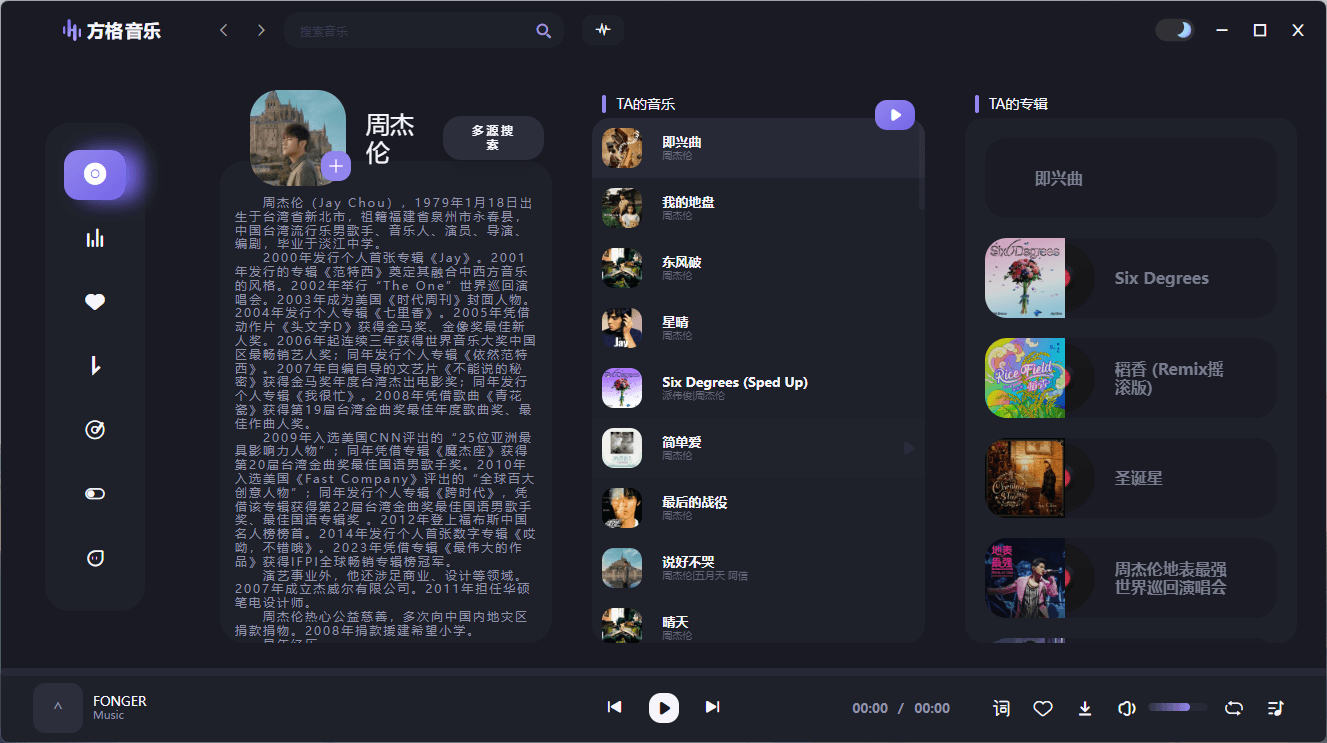Click the 多源搜索 button
Image resolution: width=1327 pixels, height=743 pixels.
pos(493,138)
